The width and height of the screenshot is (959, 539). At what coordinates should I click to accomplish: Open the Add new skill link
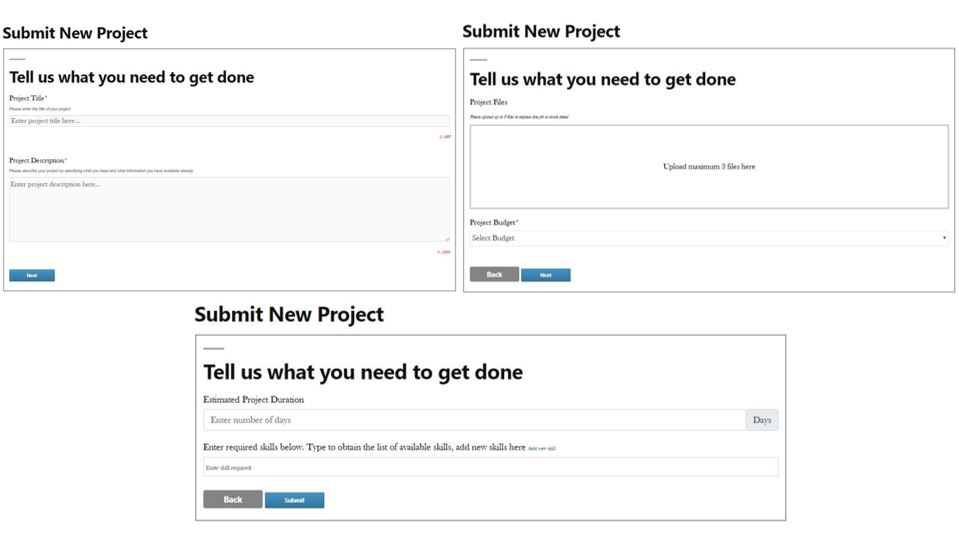[542, 449]
